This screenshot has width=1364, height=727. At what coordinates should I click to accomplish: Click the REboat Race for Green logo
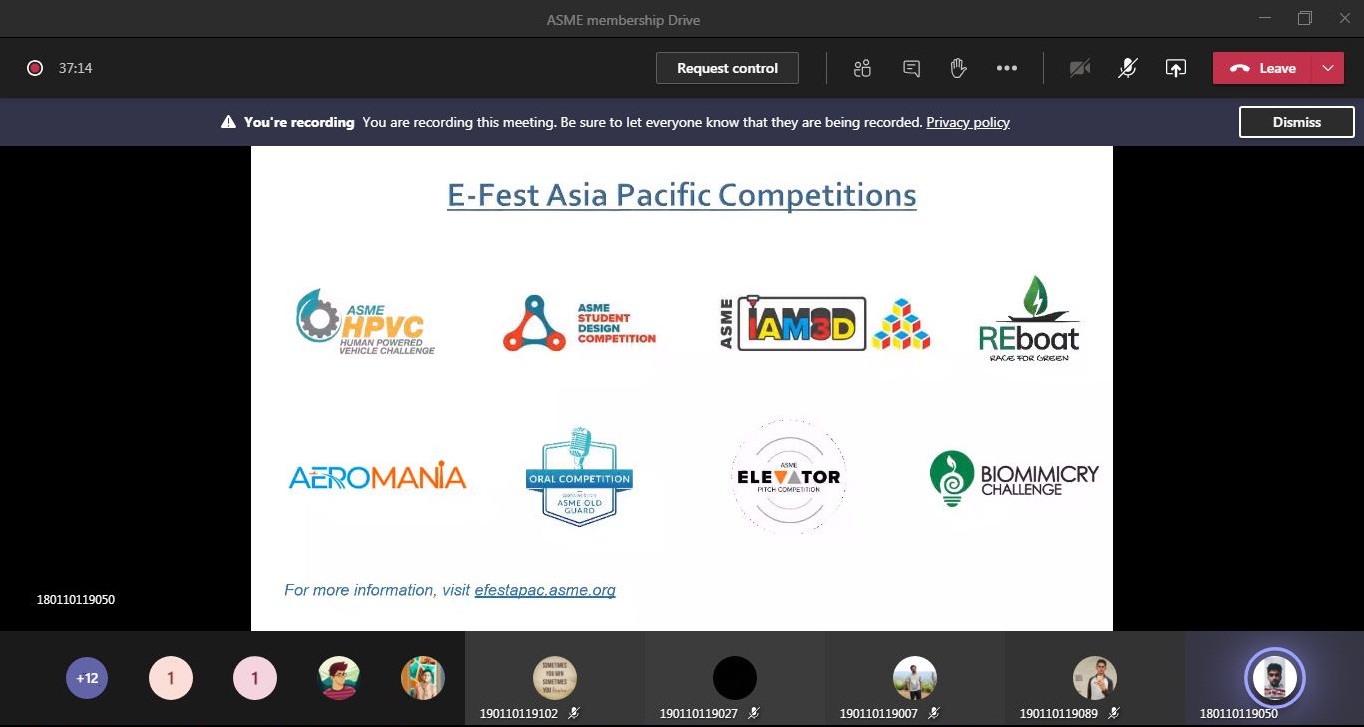tap(1029, 319)
